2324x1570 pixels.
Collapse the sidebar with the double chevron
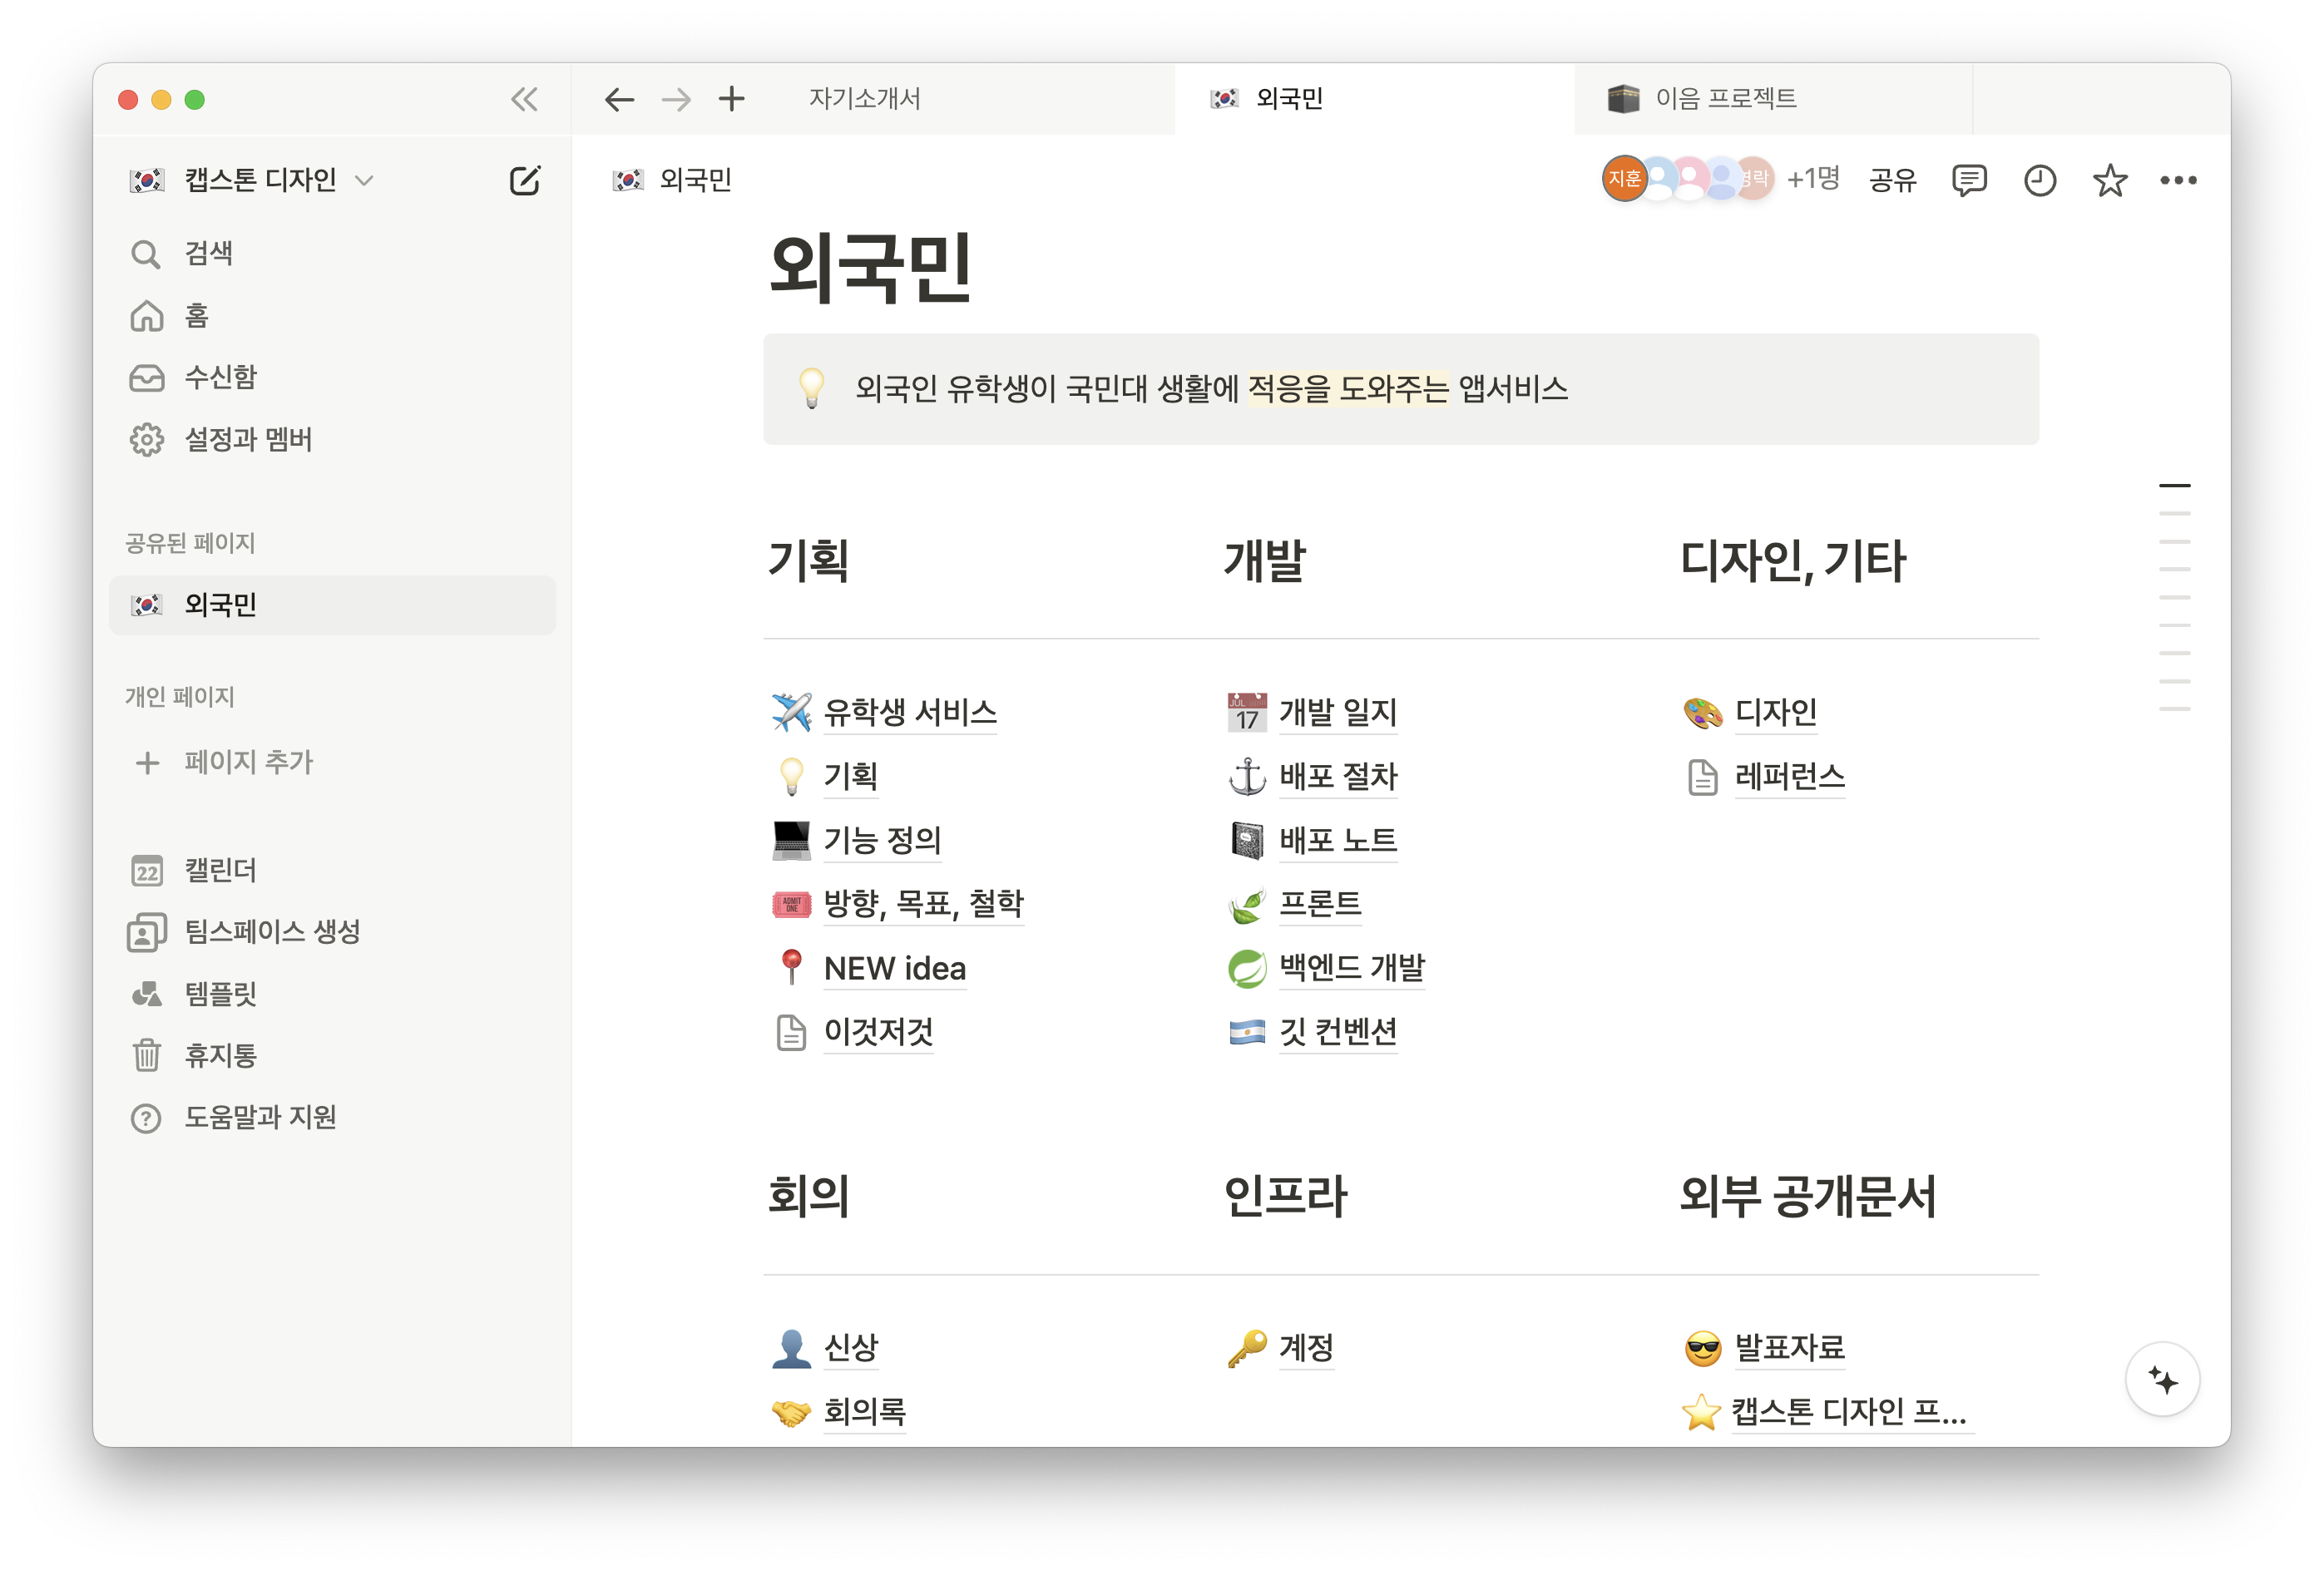tap(524, 99)
